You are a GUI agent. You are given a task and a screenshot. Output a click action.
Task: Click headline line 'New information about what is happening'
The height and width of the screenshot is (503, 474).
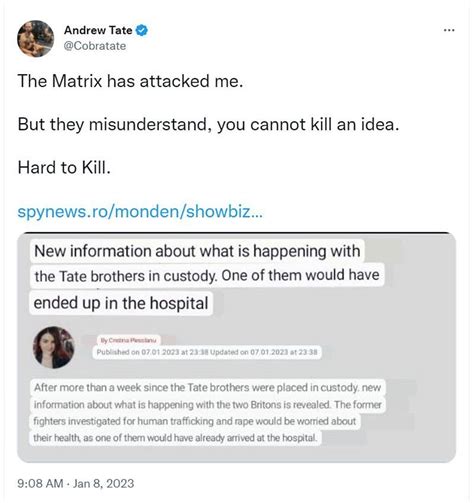(x=197, y=251)
